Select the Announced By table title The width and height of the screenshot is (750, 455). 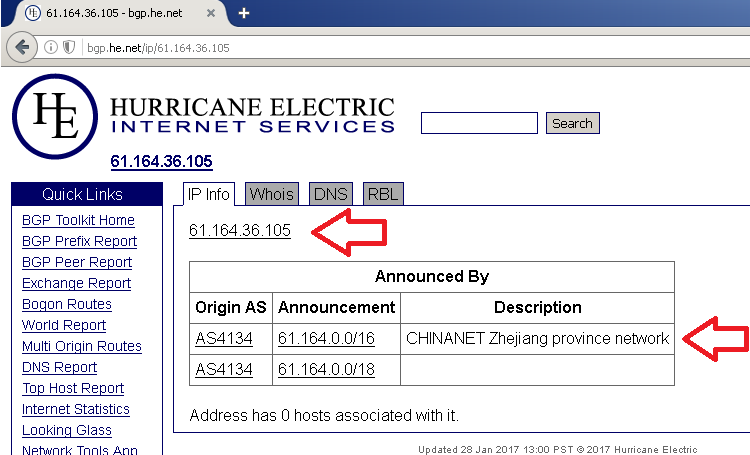tap(432, 277)
